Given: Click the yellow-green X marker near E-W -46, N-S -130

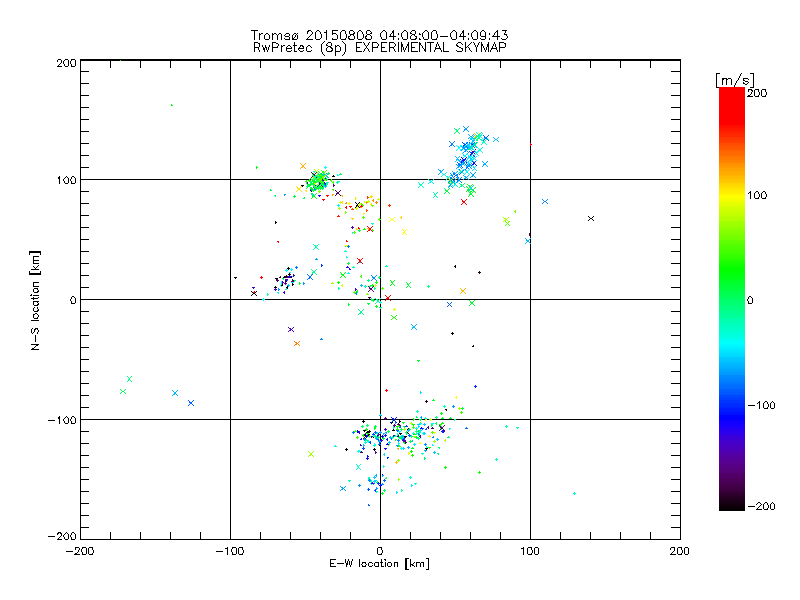Looking at the screenshot, I should click(311, 454).
